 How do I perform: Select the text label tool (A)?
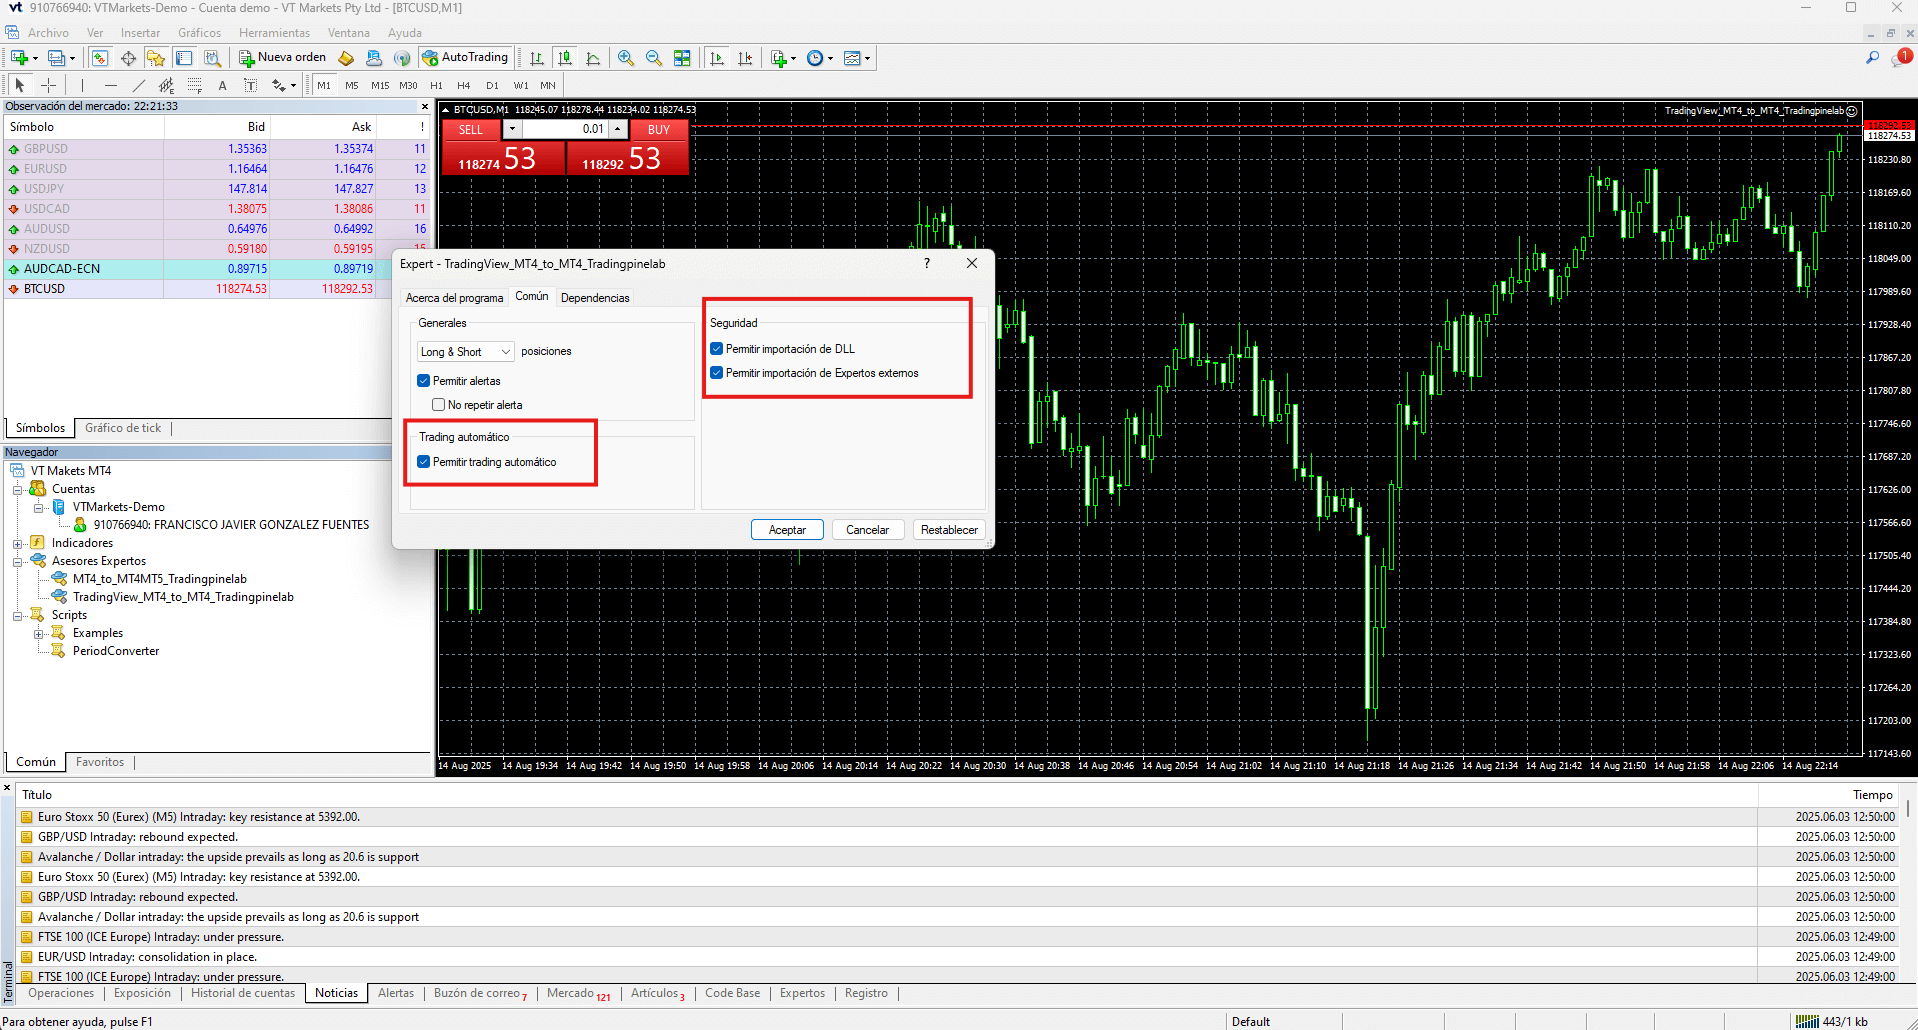click(222, 85)
